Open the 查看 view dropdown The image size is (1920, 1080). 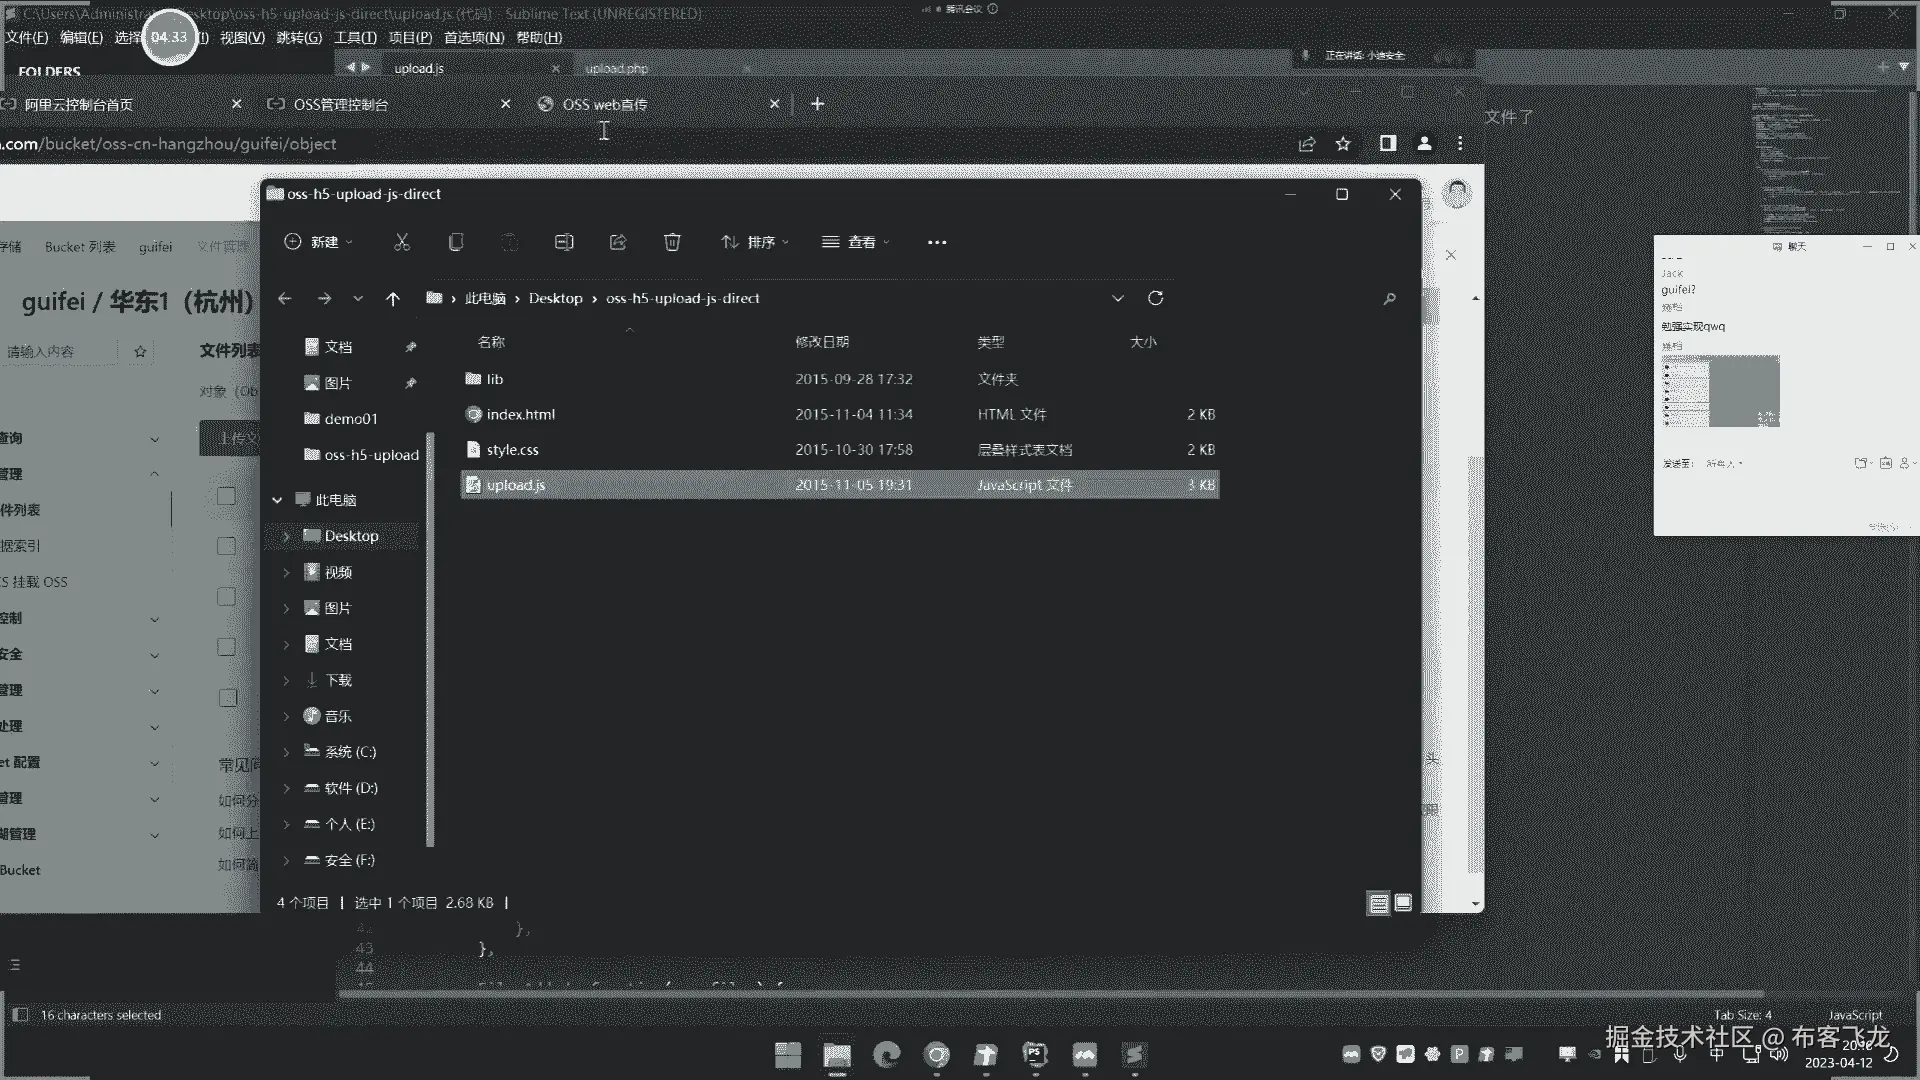(856, 242)
